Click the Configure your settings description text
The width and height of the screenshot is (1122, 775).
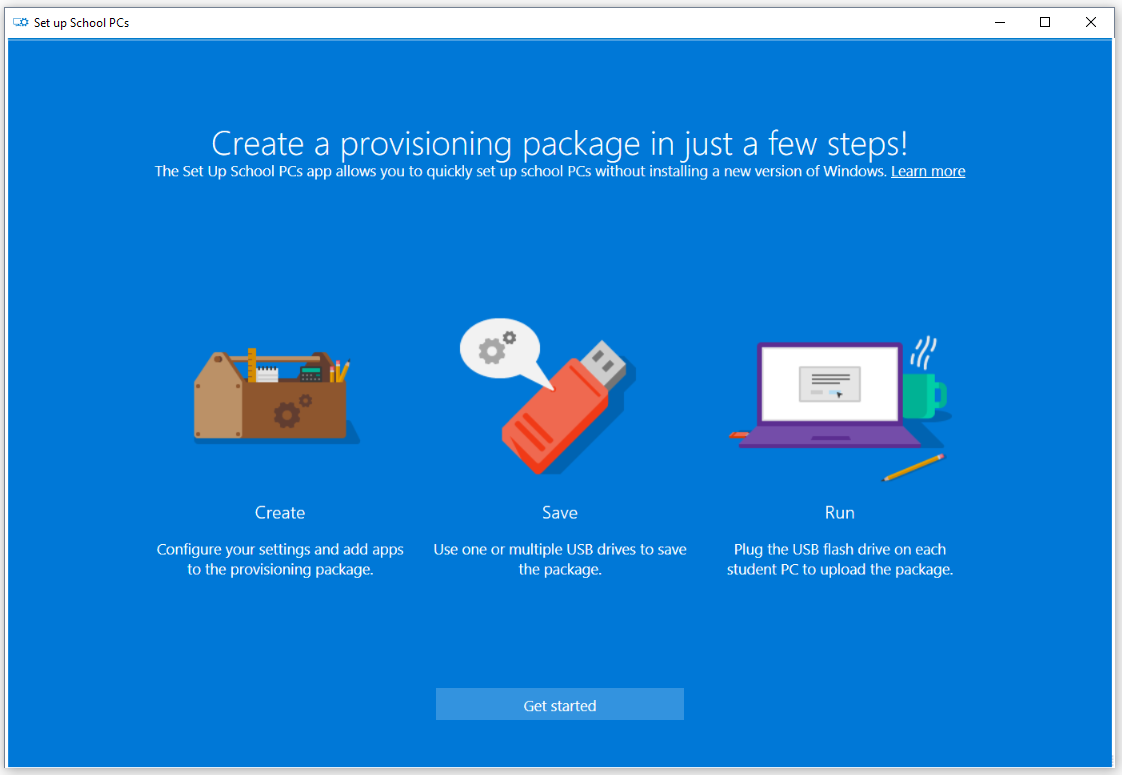point(280,559)
